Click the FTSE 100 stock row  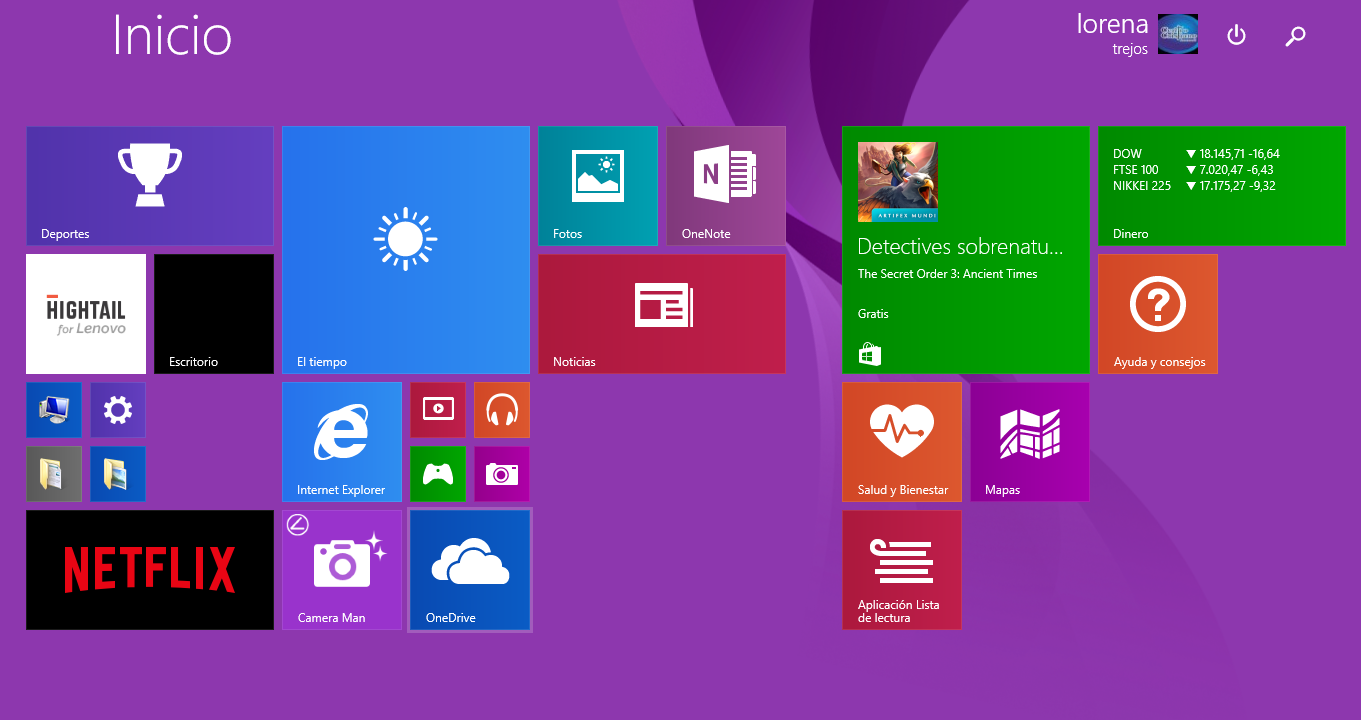(x=1193, y=170)
